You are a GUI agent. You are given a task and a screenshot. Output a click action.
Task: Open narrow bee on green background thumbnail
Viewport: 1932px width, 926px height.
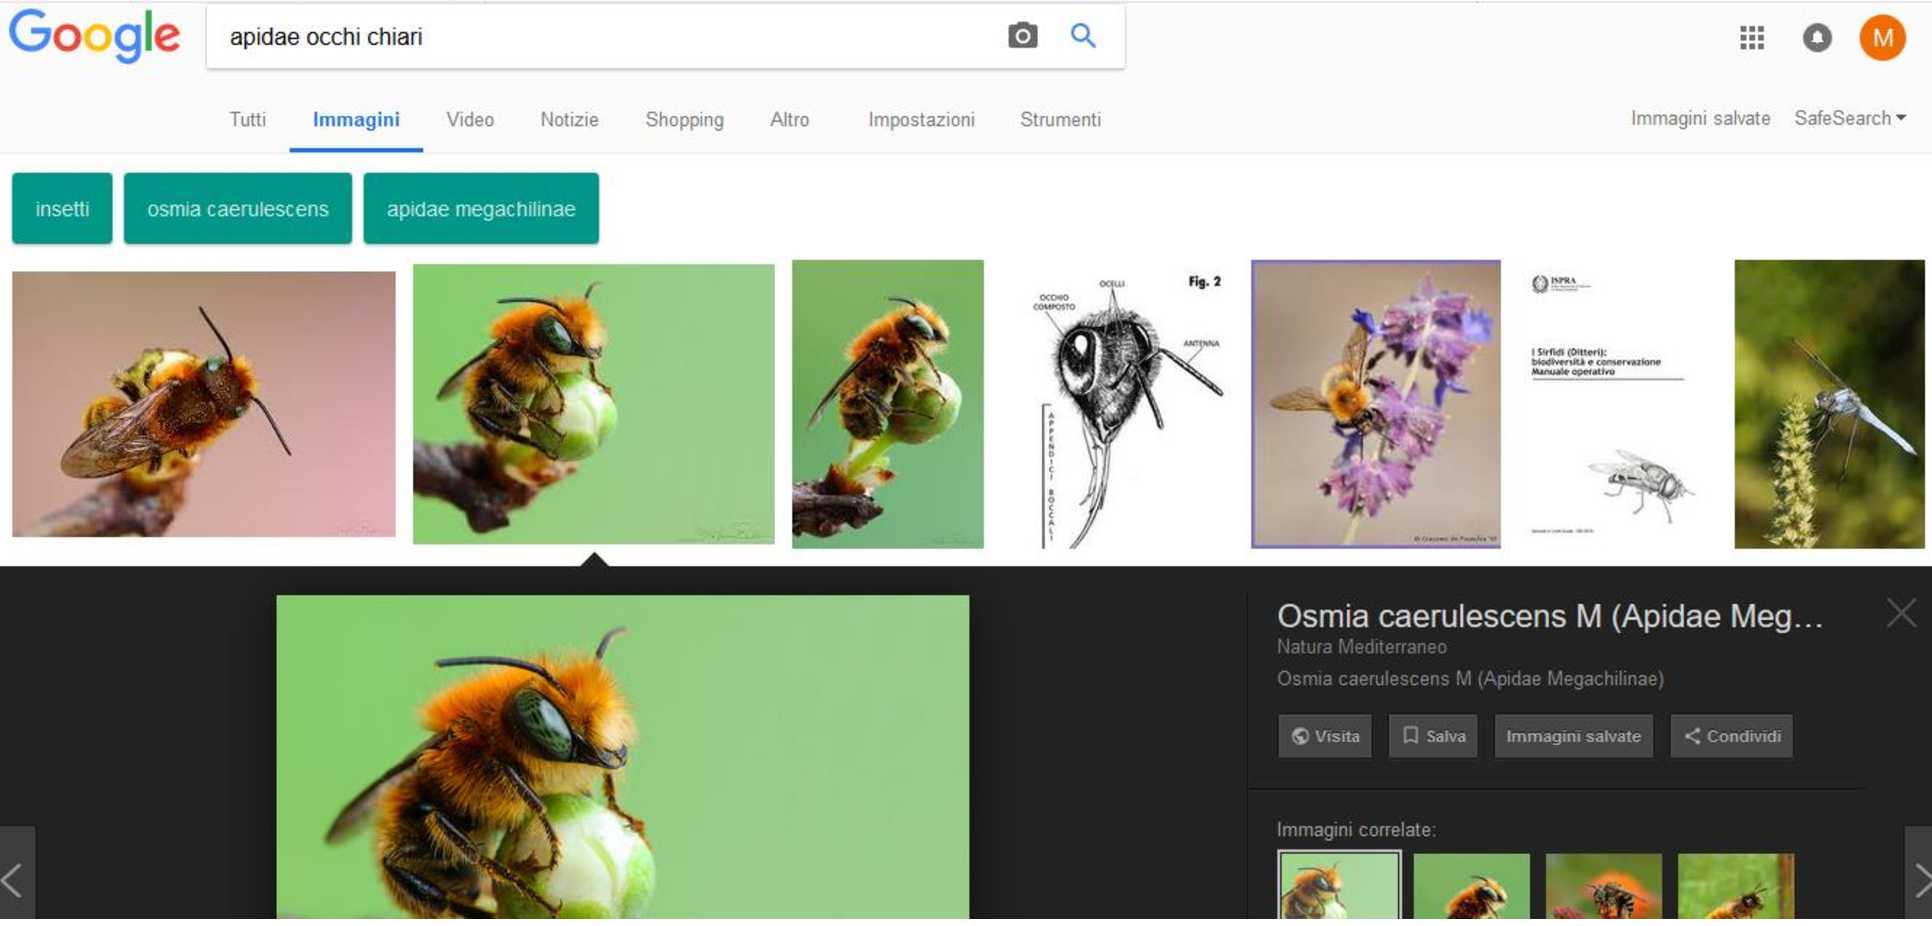(x=888, y=404)
